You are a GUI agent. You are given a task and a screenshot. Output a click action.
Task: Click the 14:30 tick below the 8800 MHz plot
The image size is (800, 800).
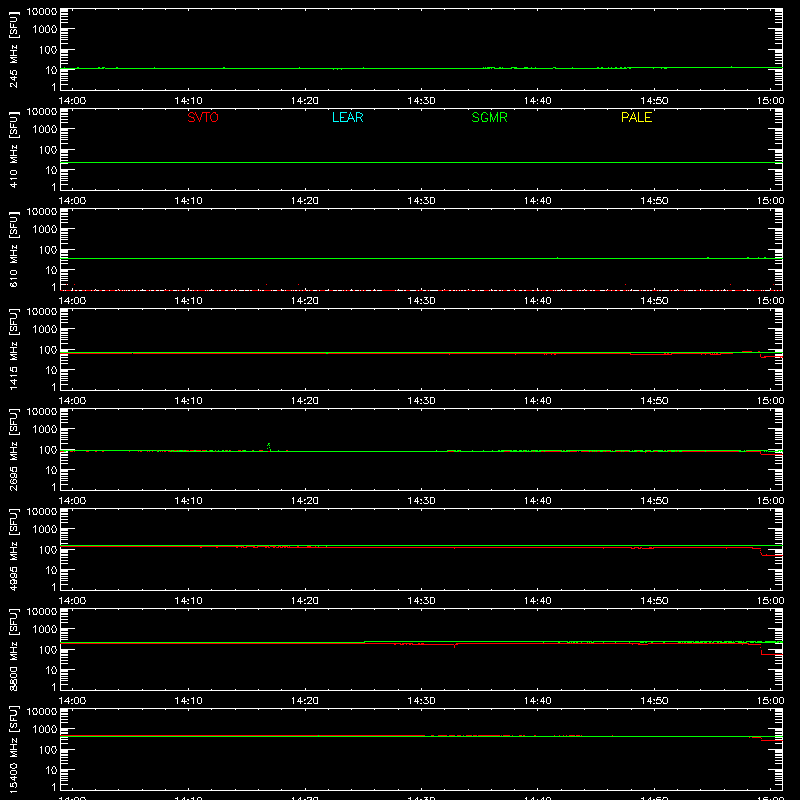421,701
